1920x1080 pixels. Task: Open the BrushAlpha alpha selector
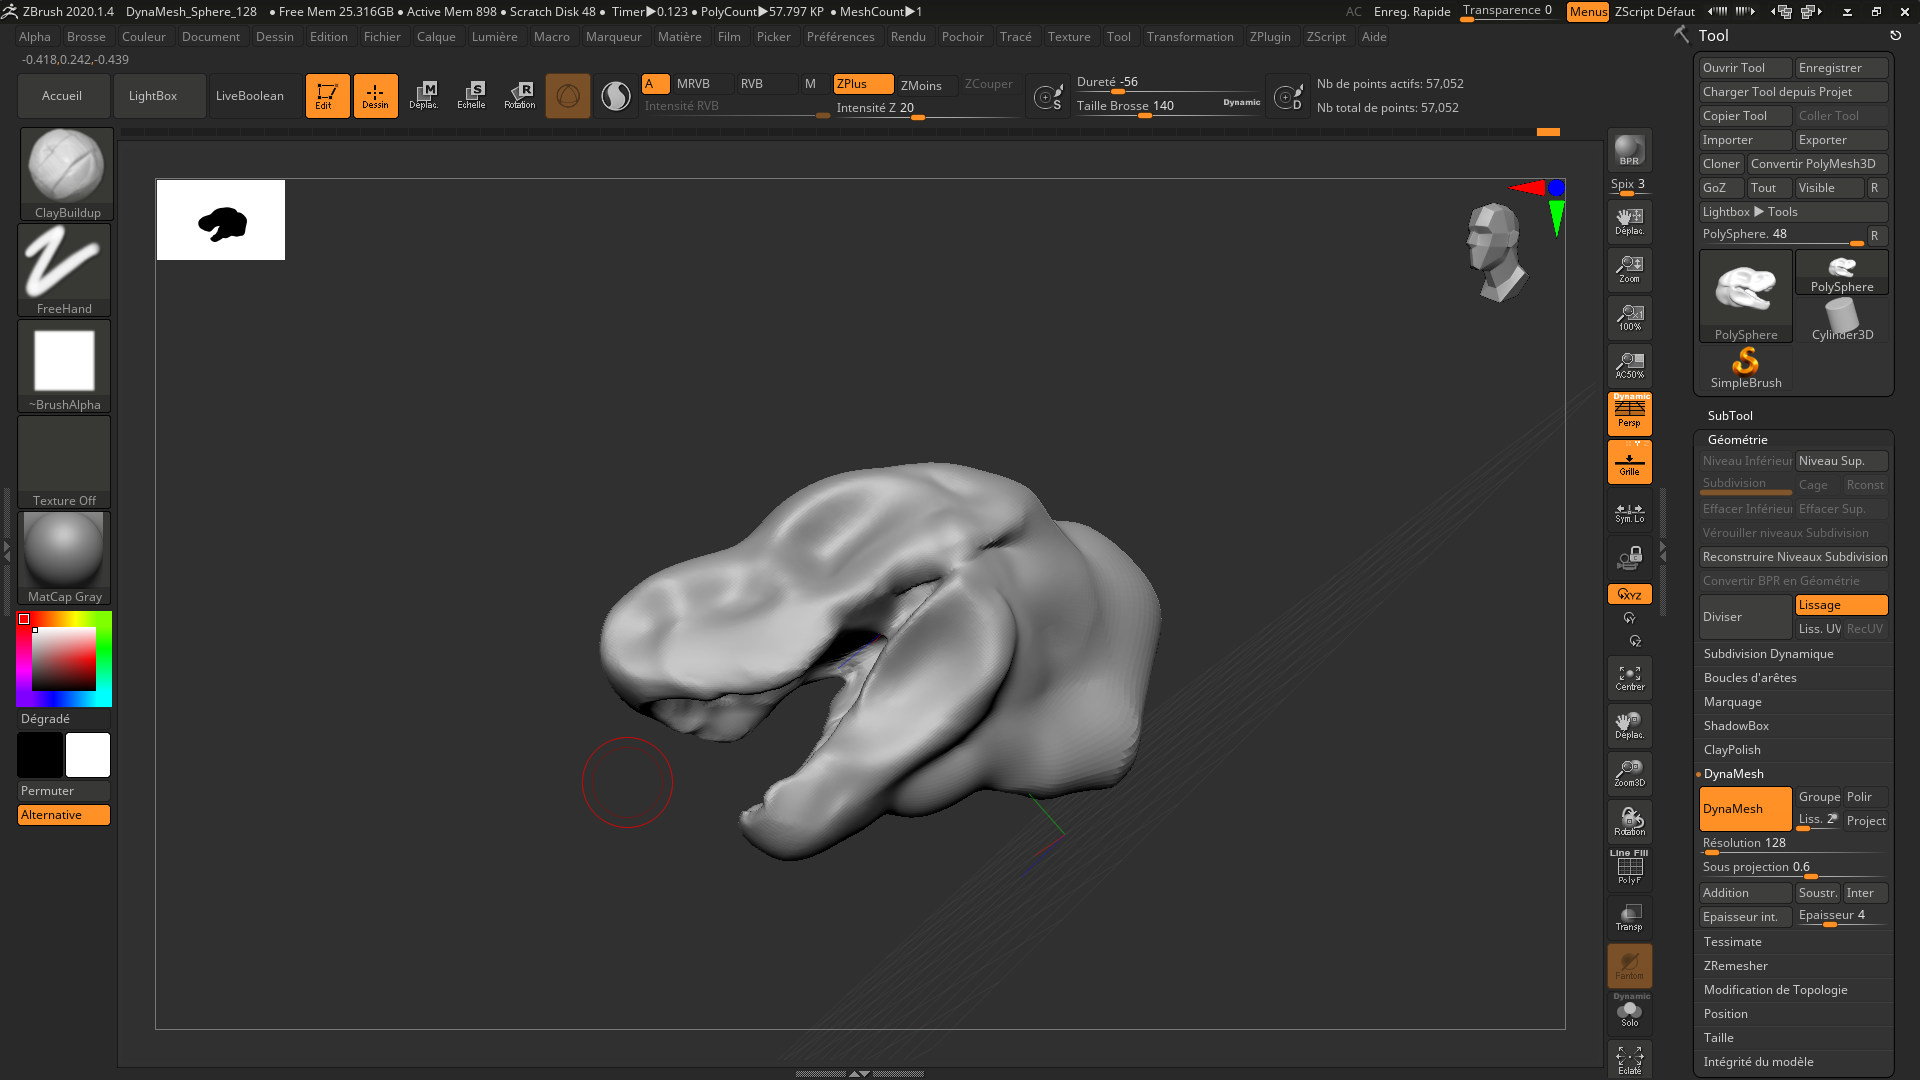tap(65, 366)
